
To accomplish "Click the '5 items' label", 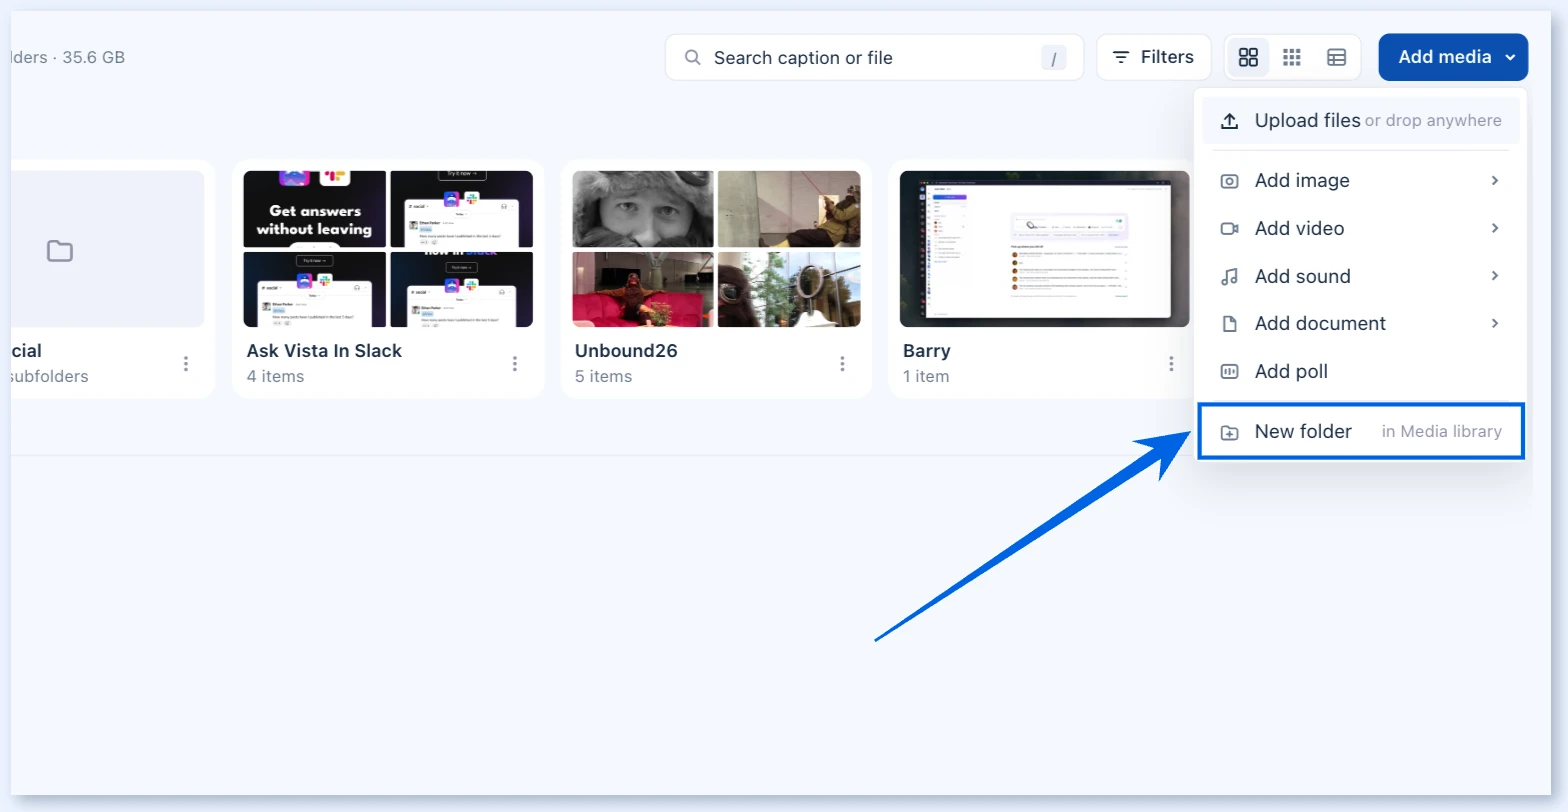I will point(603,377).
